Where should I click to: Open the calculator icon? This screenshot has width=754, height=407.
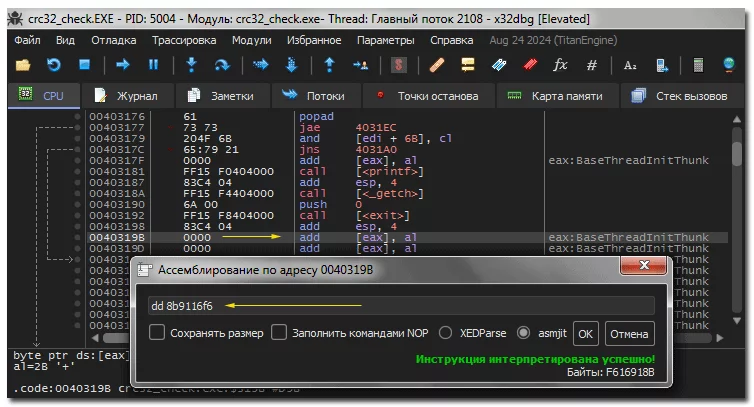(x=698, y=65)
